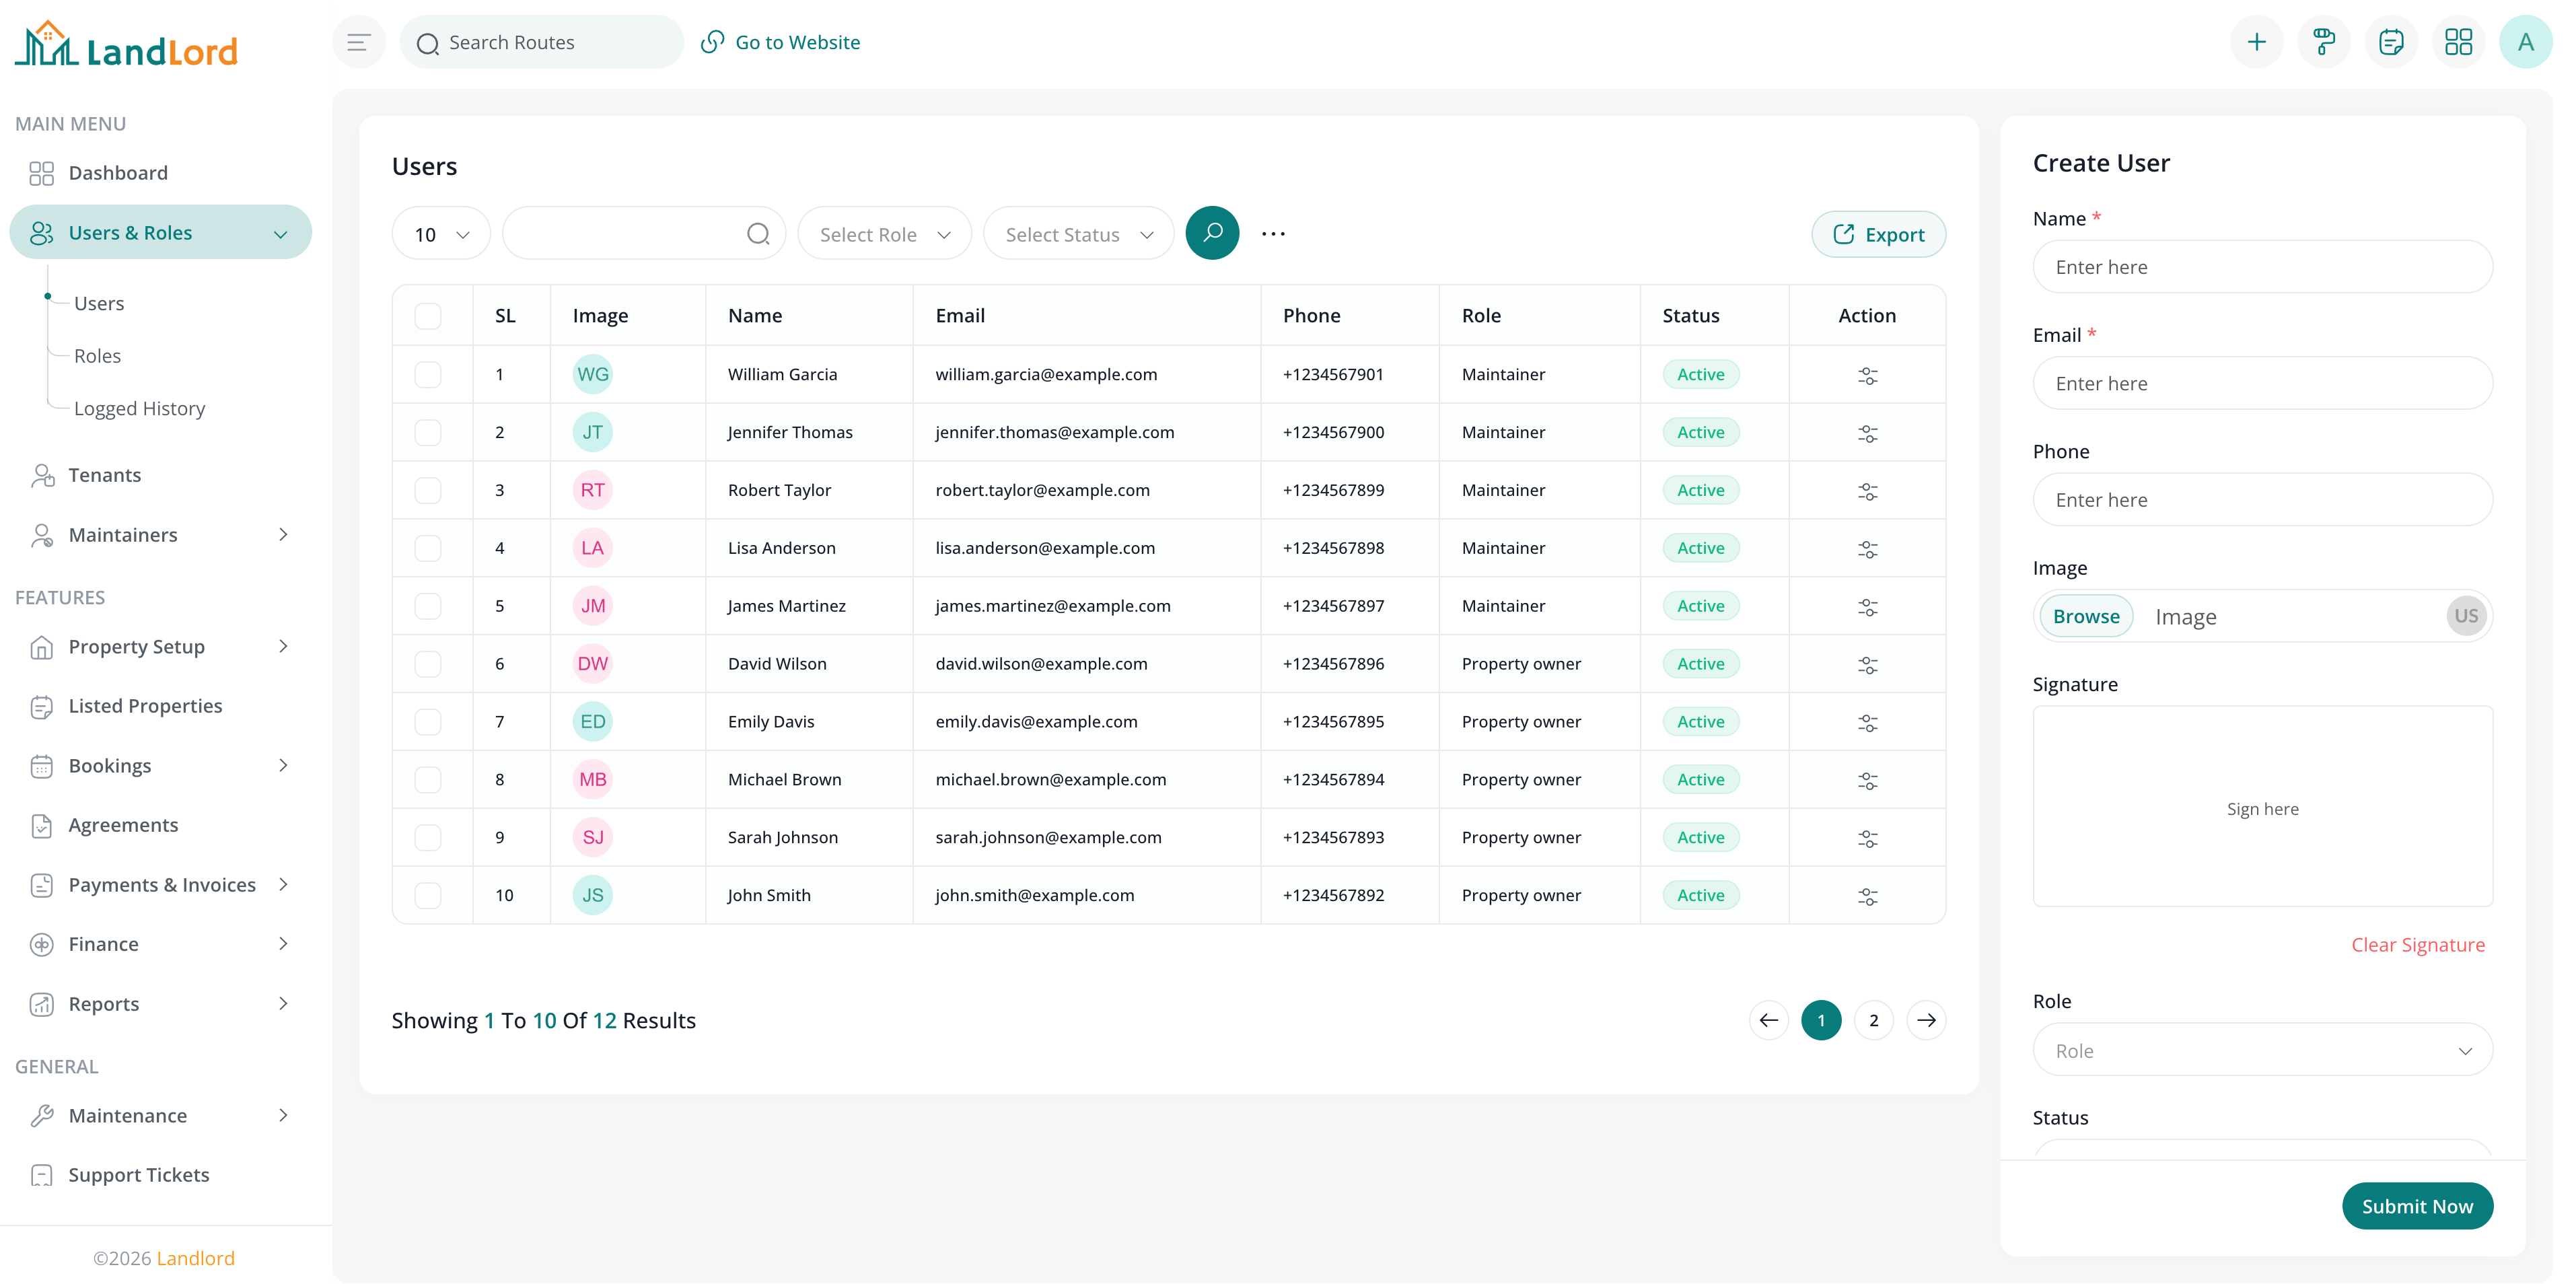Click the Export button
Screen dimensions: 2576x1284
tap(1878, 233)
